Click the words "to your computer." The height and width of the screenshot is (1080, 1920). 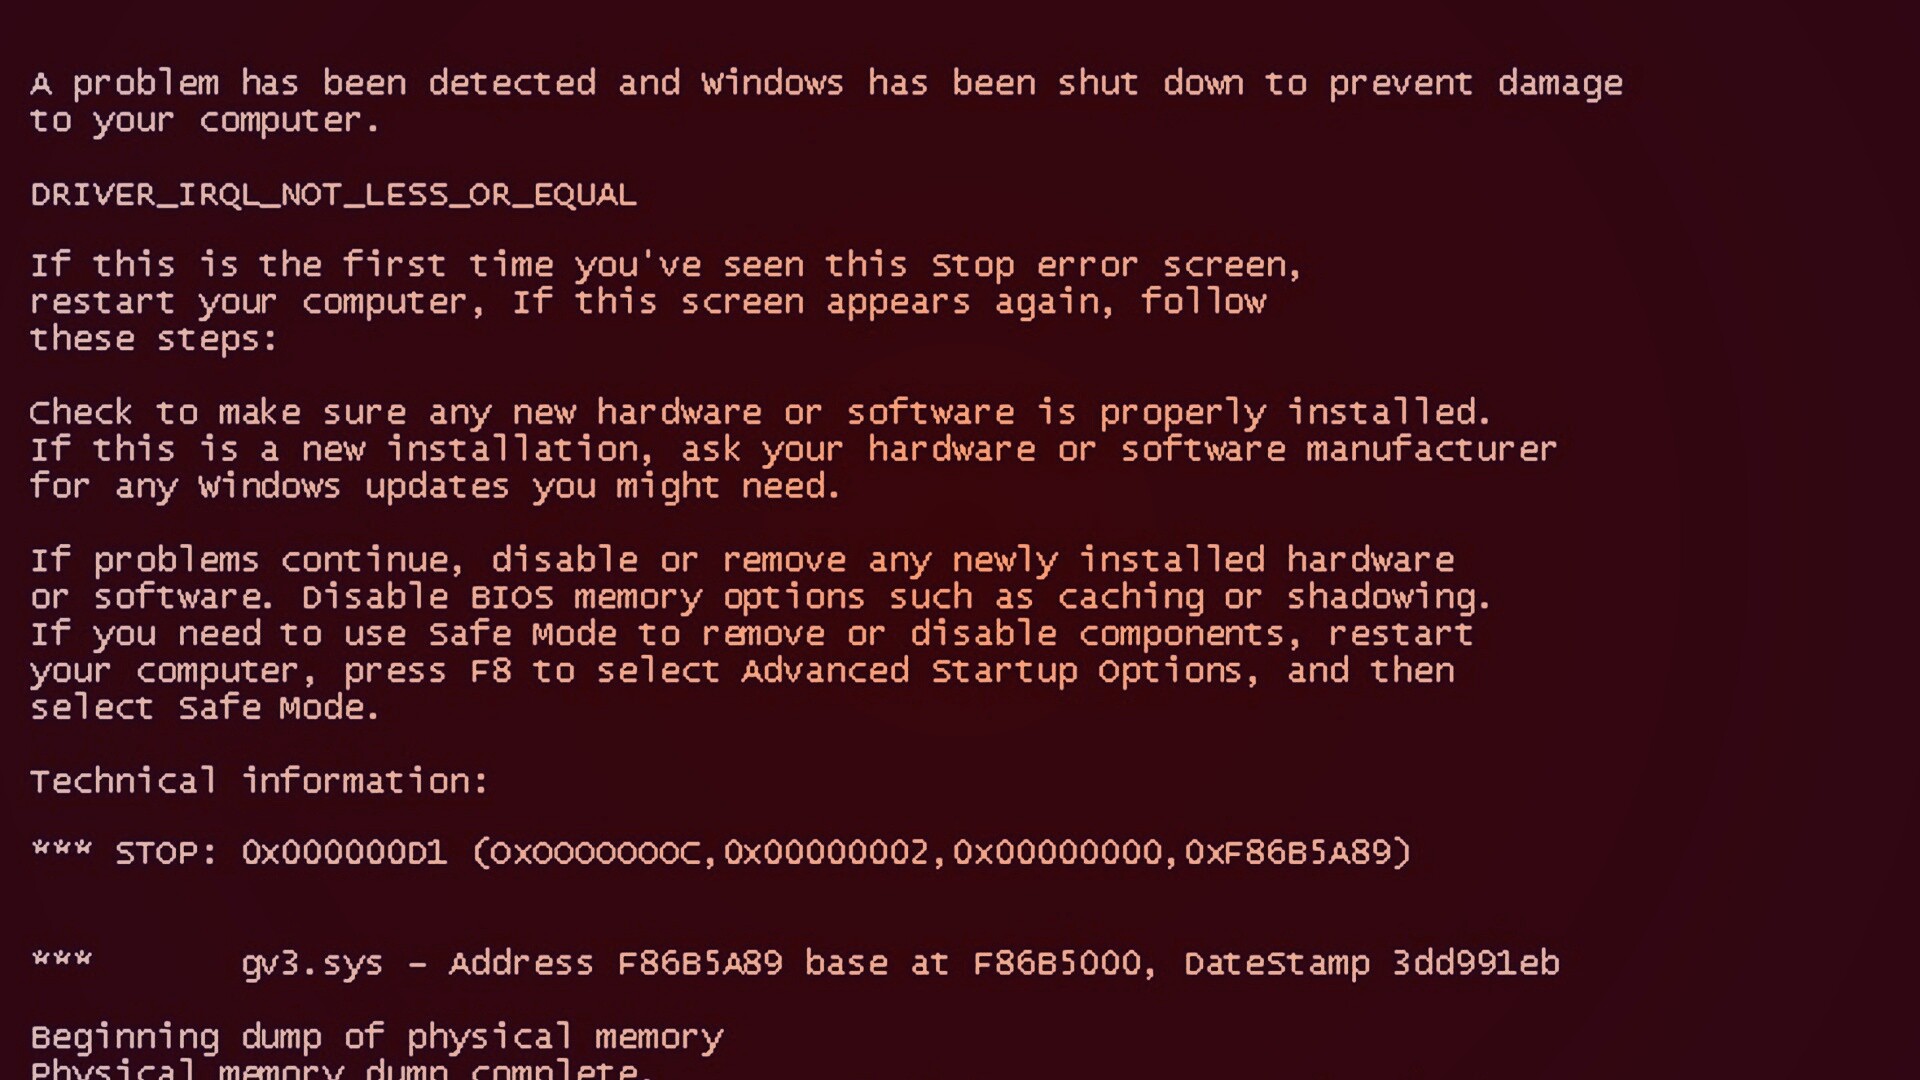tap(205, 121)
